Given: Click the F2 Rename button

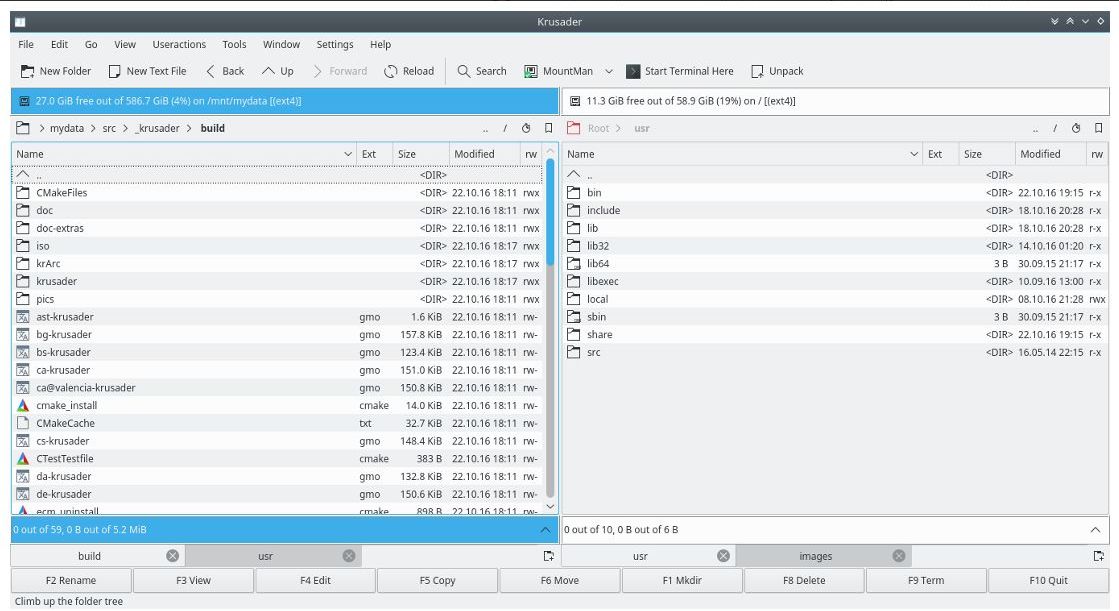Looking at the screenshot, I should tap(71, 580).
